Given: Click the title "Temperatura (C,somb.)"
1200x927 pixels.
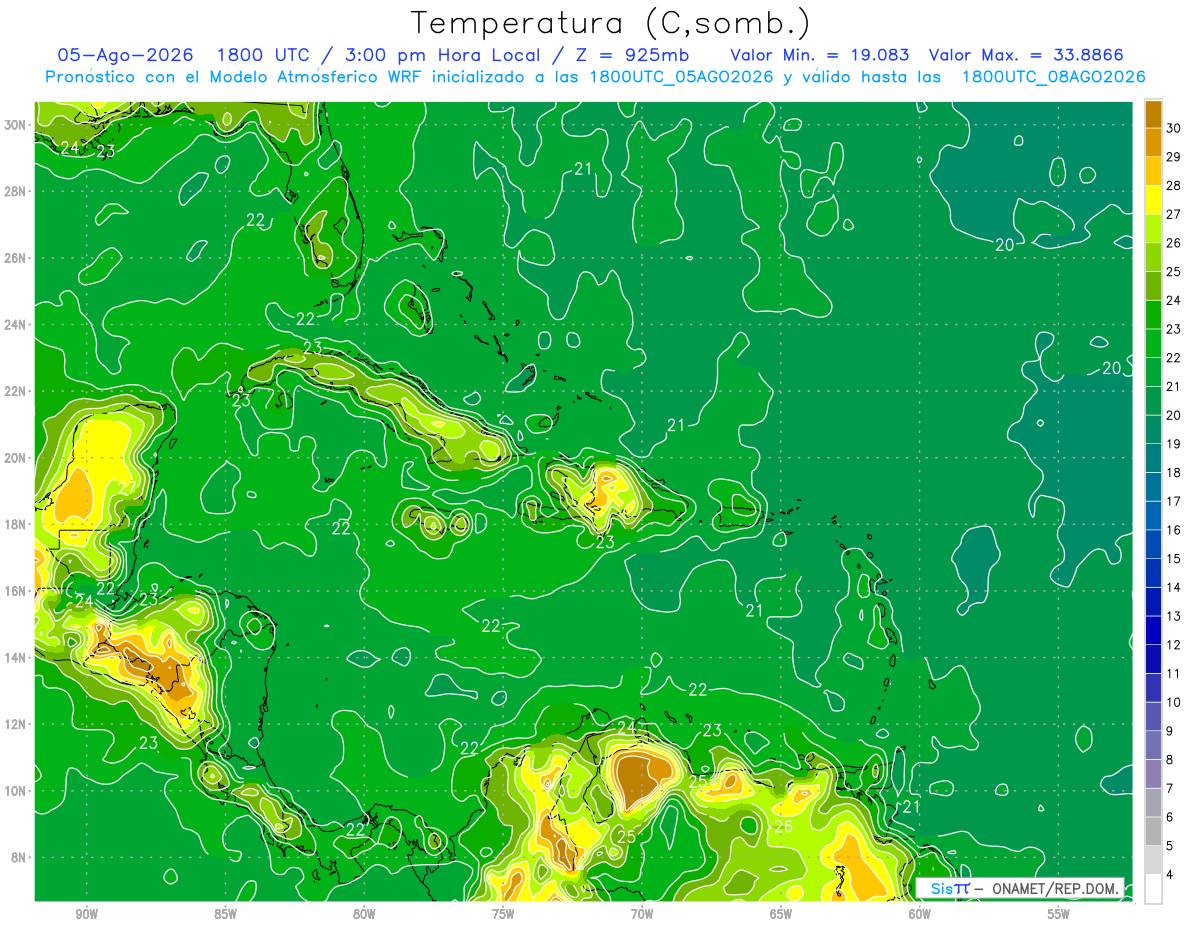Looking at the screenshot, I should click(610, 22).
